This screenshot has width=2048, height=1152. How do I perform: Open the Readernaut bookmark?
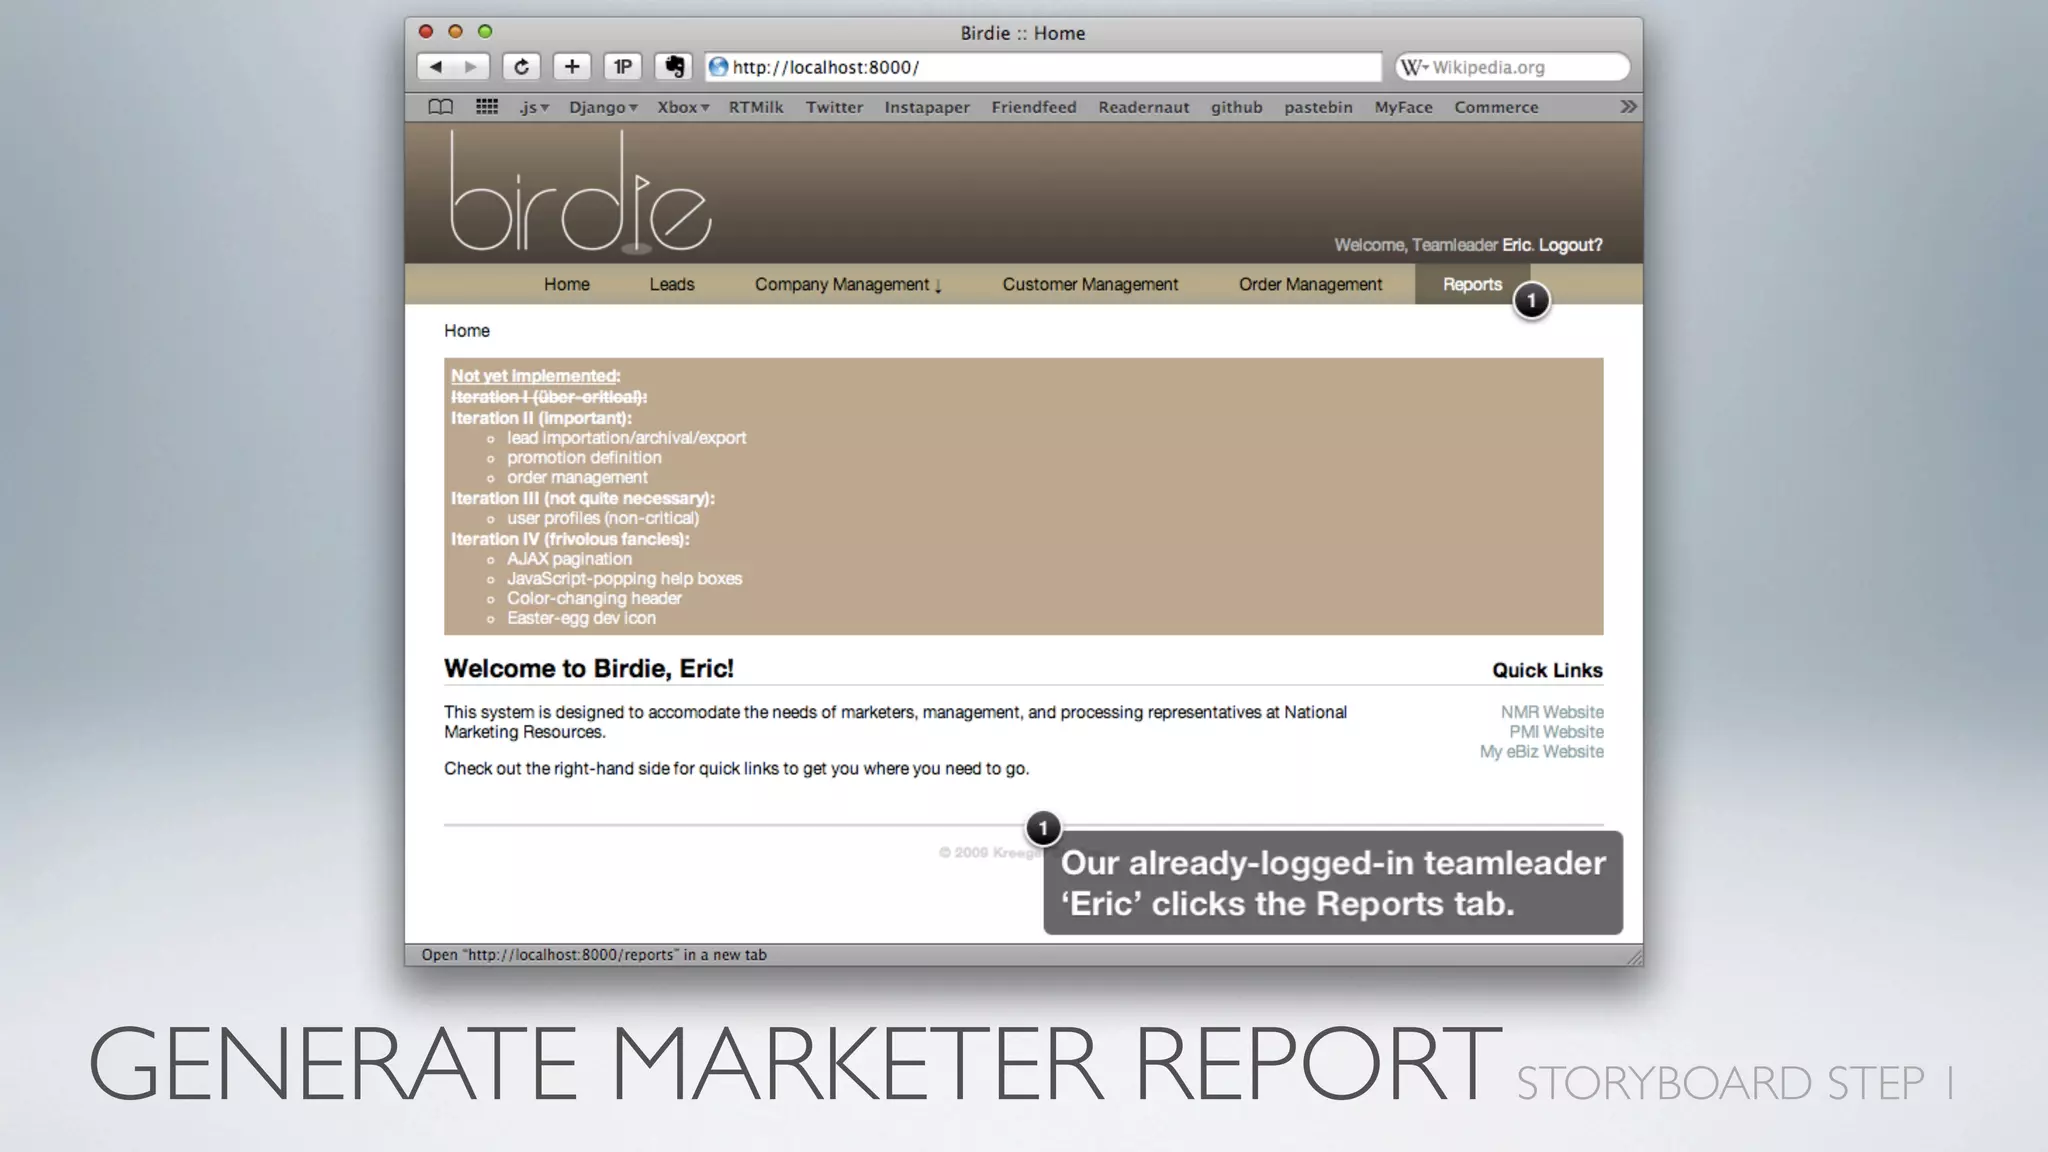pyautogui.click(x=1144, y=107)
